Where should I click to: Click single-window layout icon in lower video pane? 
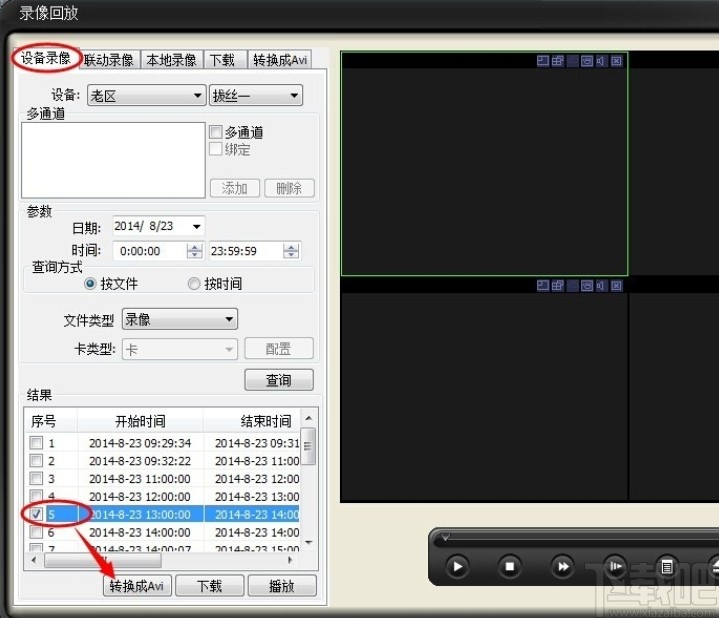(x=542, y=285)
